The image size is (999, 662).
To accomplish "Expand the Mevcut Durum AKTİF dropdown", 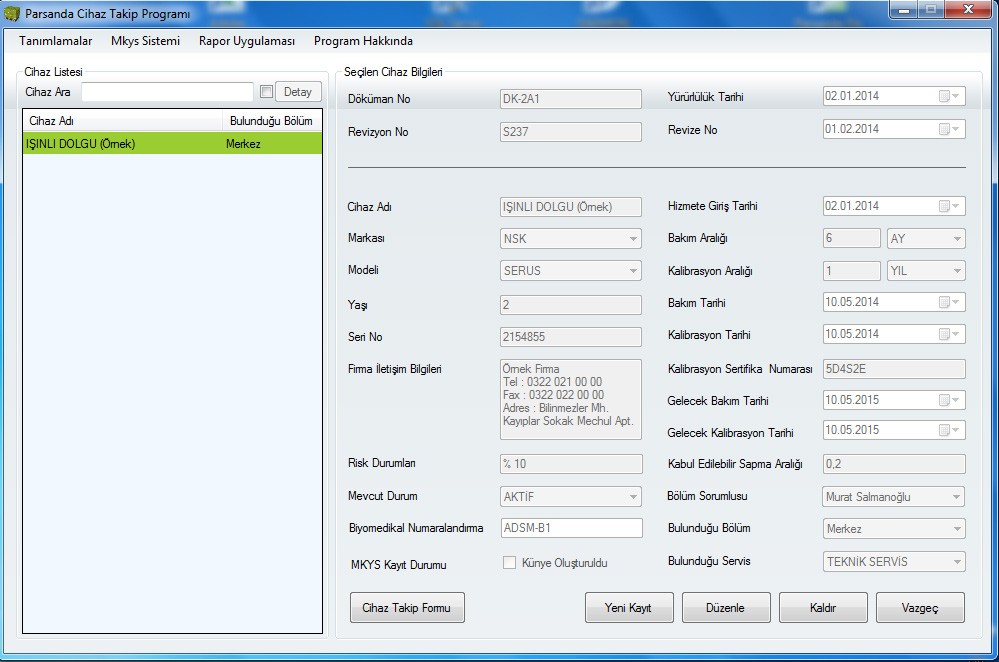I will click(x=633, y=496).
